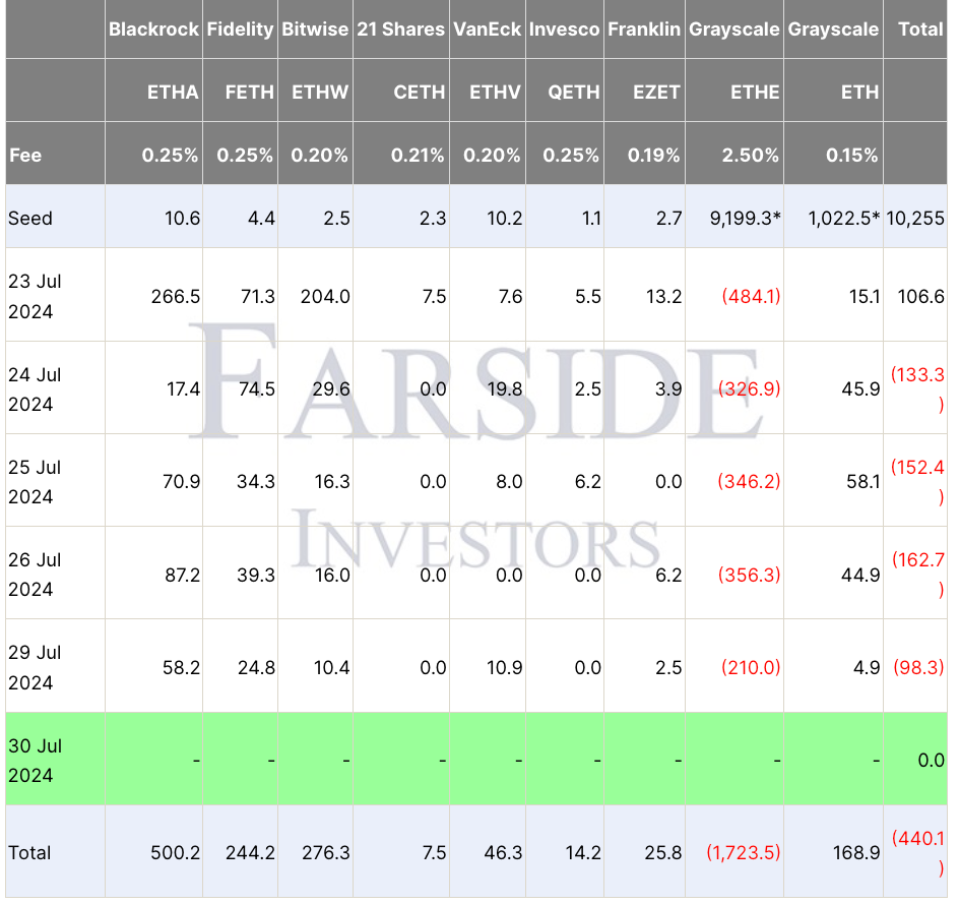Select the Bitwise column header
Screen dimensions: 954x898
[315, 29]
